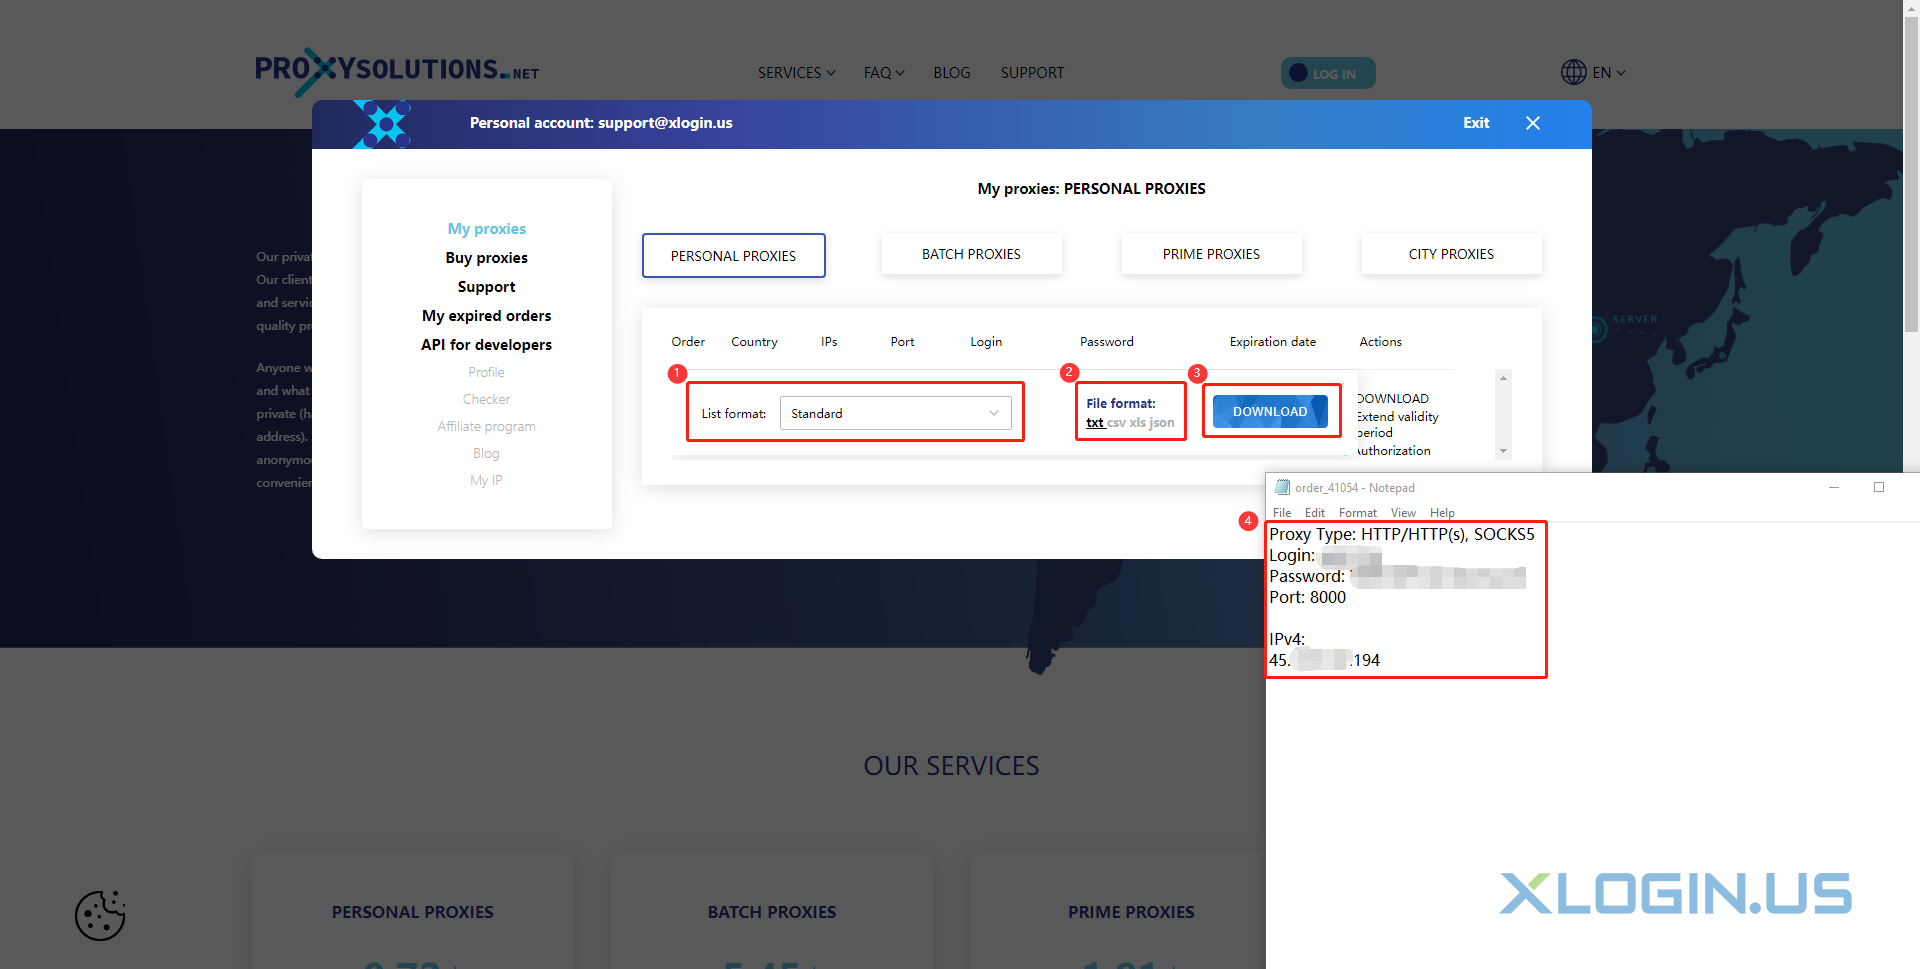
Task: Click the Country column header
Action: click(x=754, y=341)
